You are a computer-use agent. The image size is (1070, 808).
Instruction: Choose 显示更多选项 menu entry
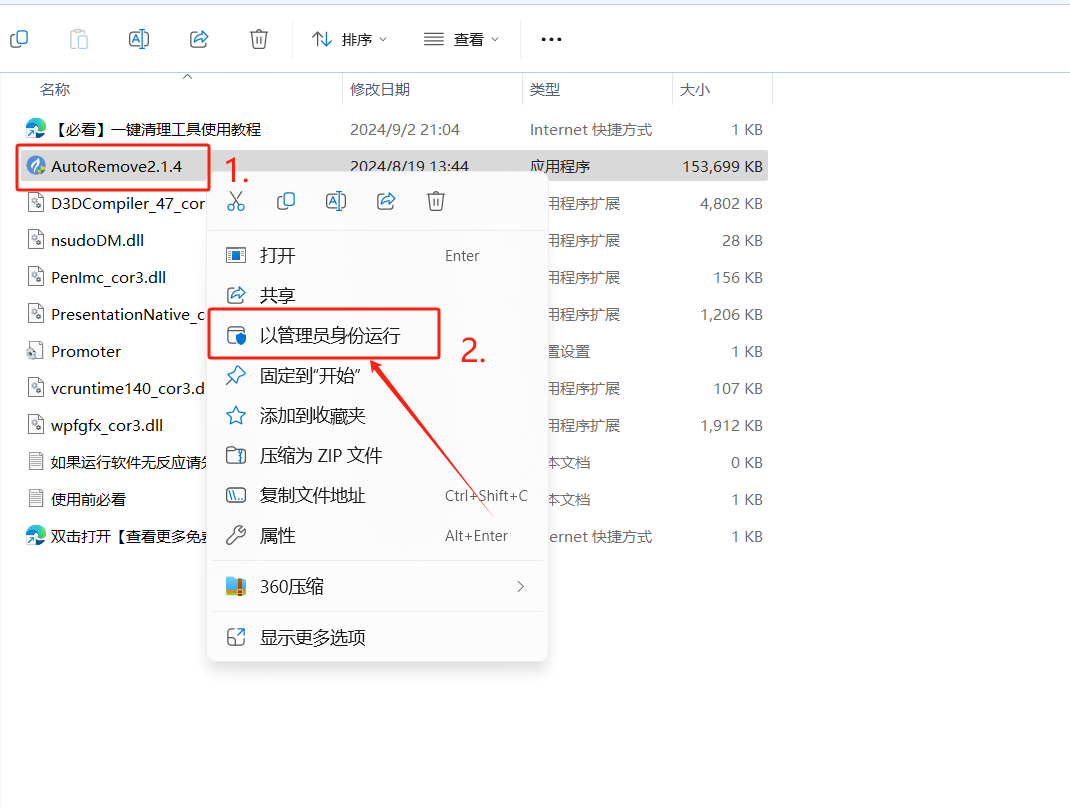point(377,637)
